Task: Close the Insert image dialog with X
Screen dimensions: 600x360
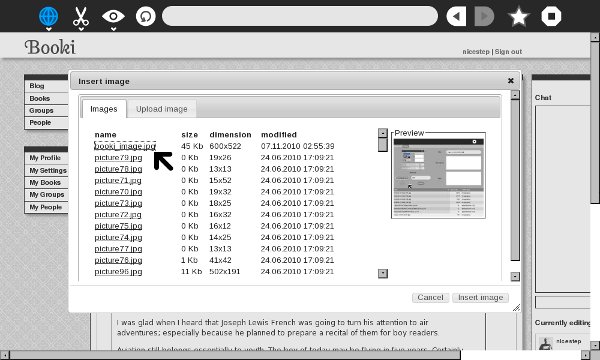Action: 510,81
